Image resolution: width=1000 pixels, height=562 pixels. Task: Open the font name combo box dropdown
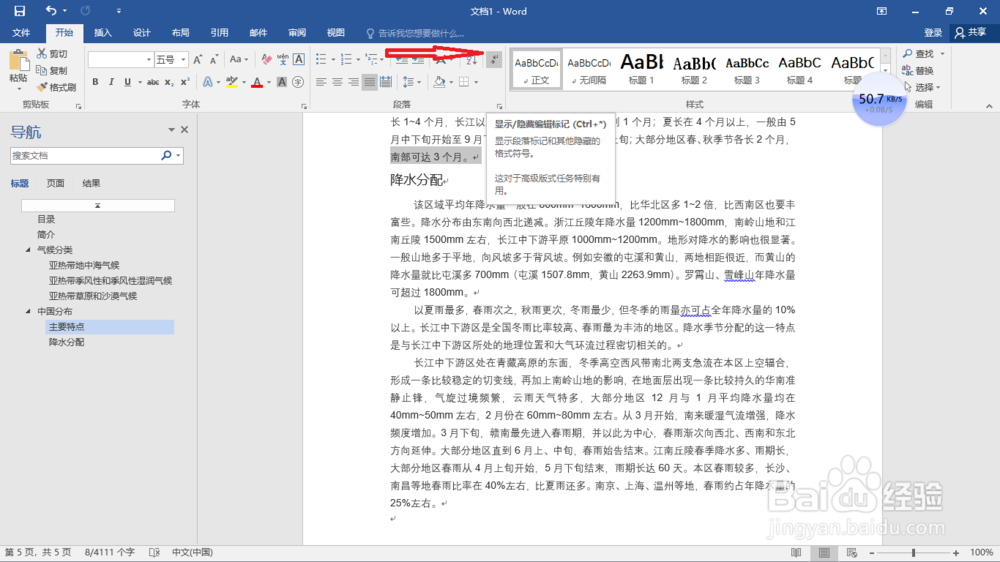pos(149,59)
